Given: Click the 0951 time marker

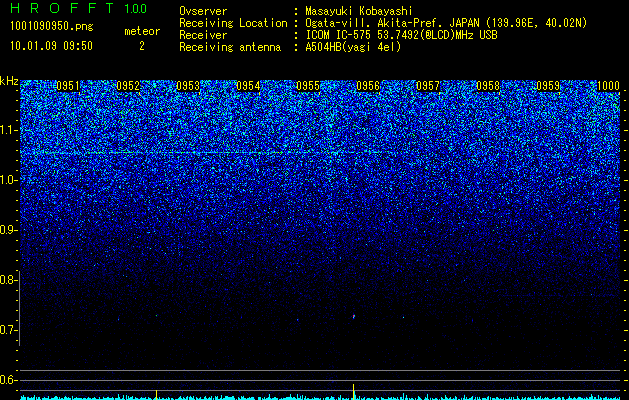Looking at the screenshot, I should tap(68, 86).
